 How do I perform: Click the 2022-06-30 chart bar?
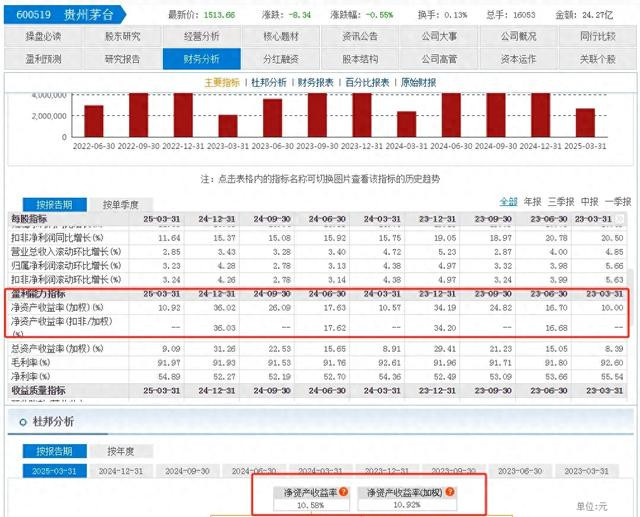pos(94,121)
